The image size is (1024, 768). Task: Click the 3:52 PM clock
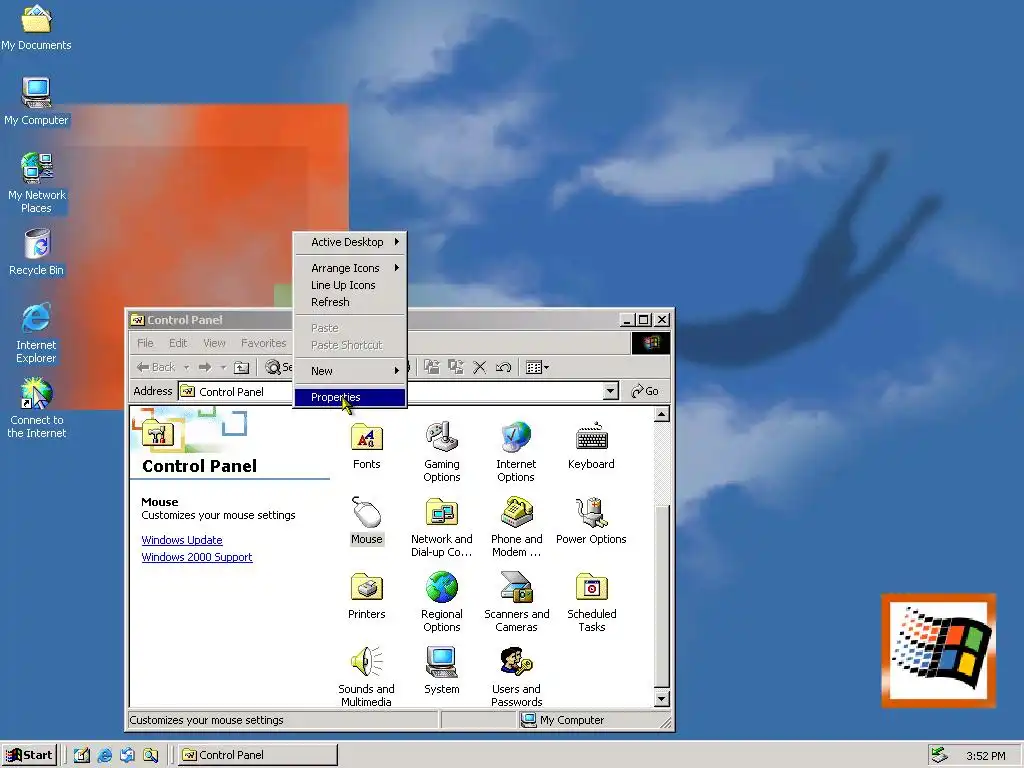point(985,756)
